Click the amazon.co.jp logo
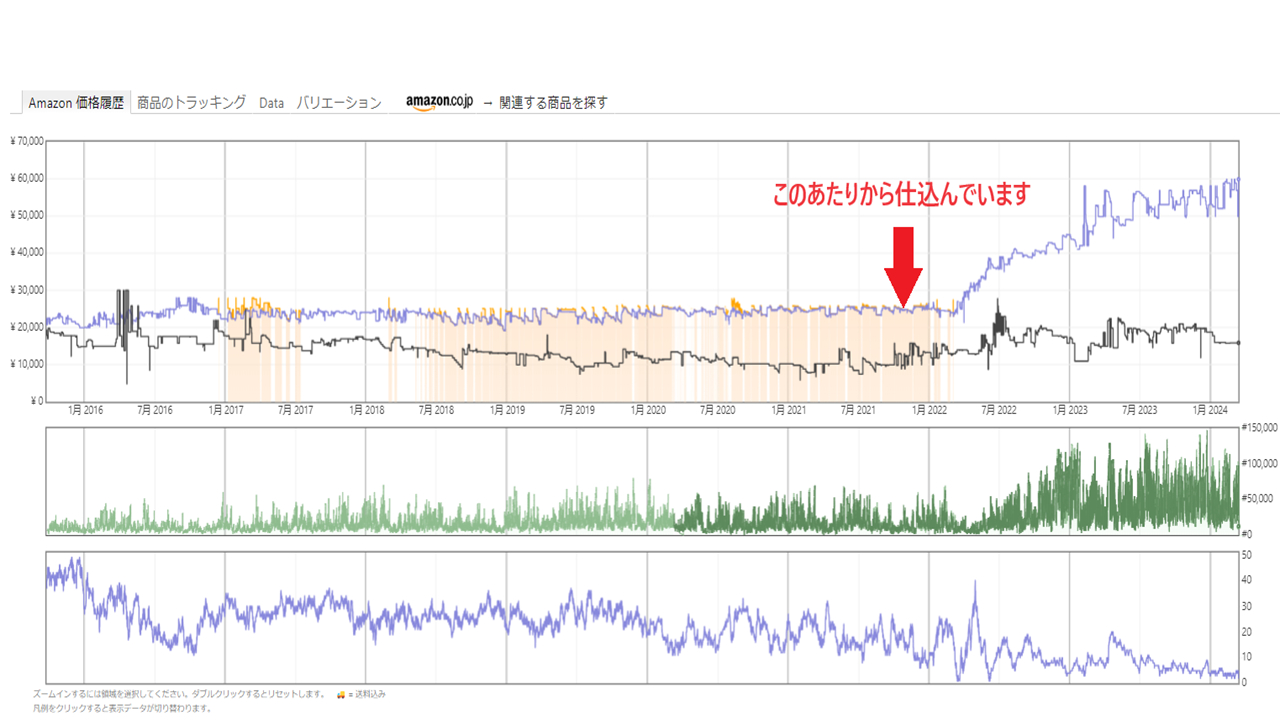The height and width of the screenshot is (720, 1280). click(438, 100)
